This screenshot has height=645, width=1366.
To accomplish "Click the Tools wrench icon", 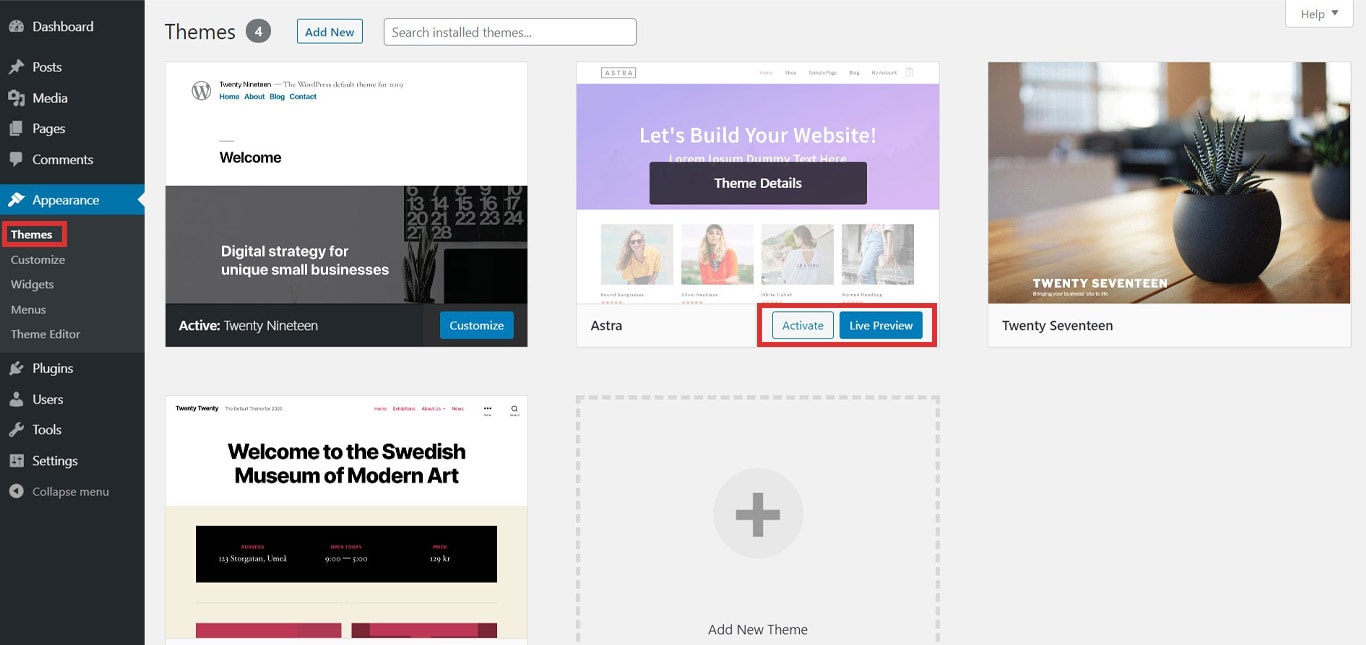I will point(16,430).
